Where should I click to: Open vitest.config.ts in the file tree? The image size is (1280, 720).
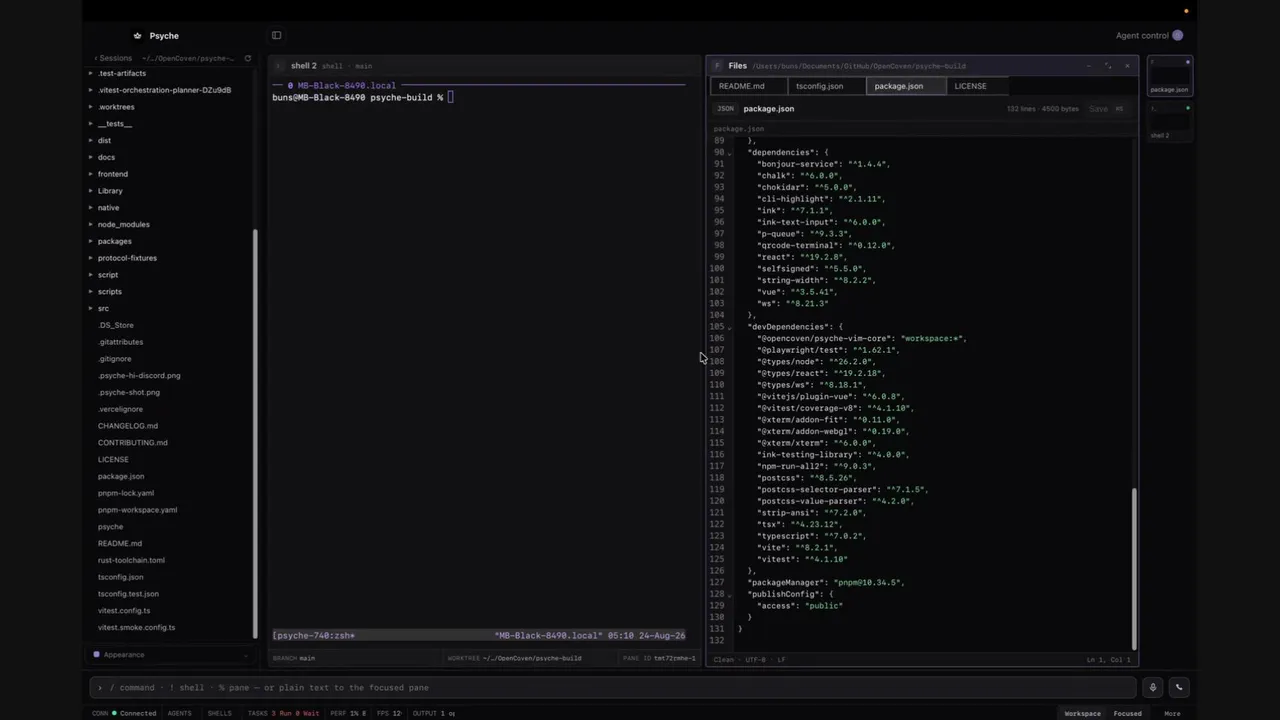click(x=124, y=610)
